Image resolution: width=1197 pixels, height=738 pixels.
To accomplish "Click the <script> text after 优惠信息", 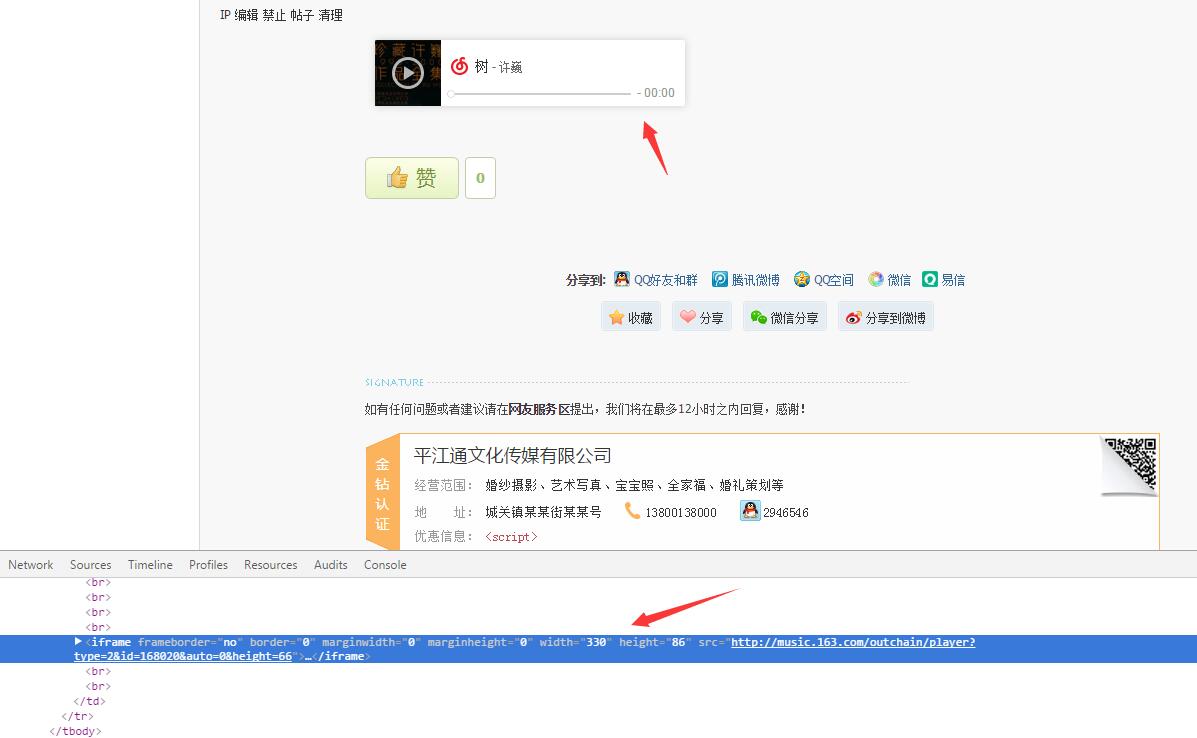I will (x=511, y=537).
